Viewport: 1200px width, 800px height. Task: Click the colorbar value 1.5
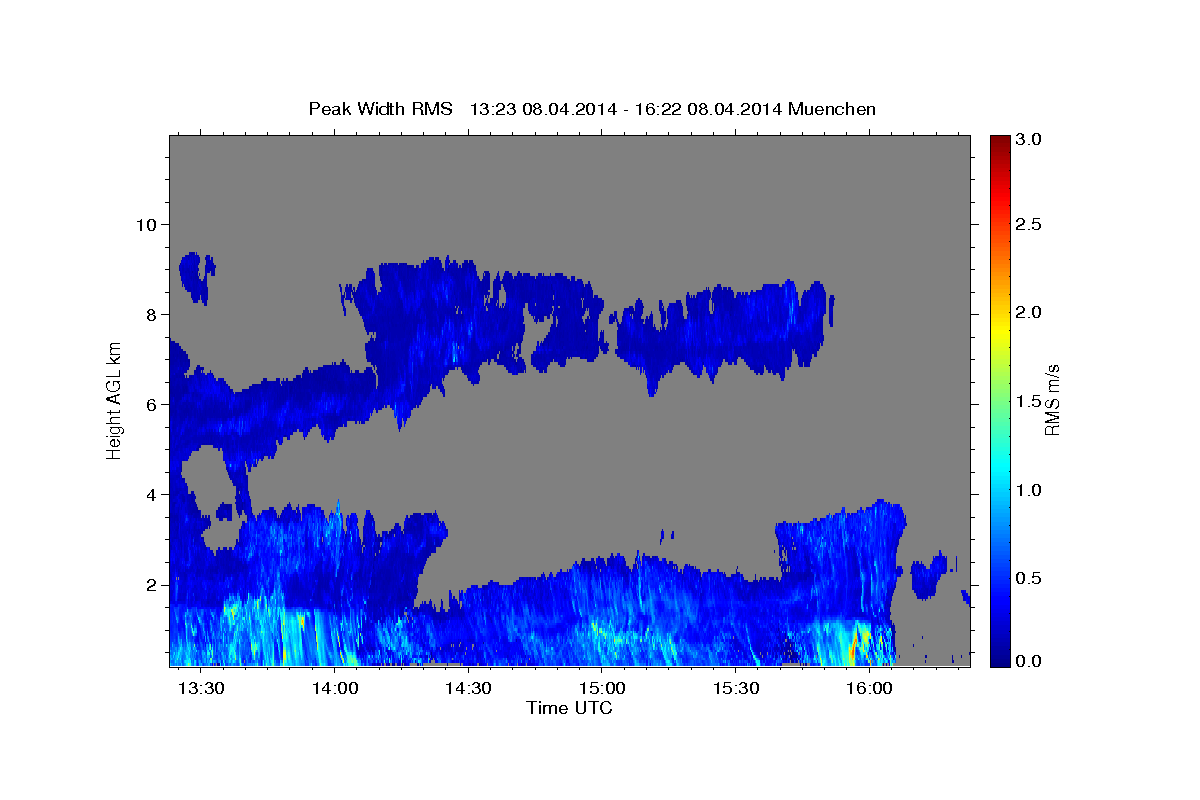tap(1030, 401)
